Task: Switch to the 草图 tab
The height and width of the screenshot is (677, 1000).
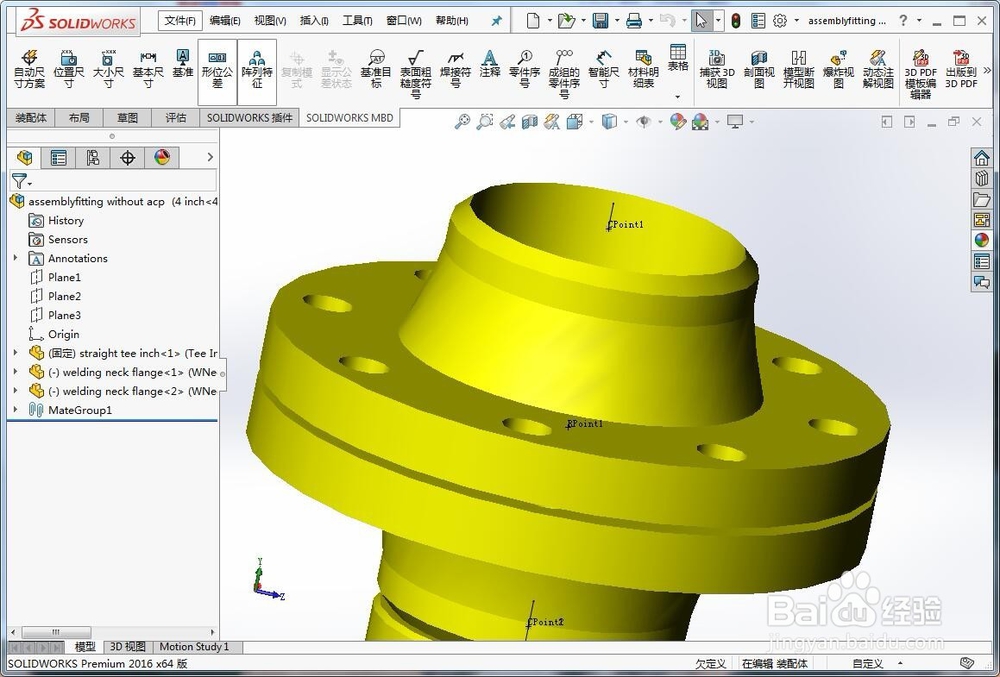Action: 128,118
